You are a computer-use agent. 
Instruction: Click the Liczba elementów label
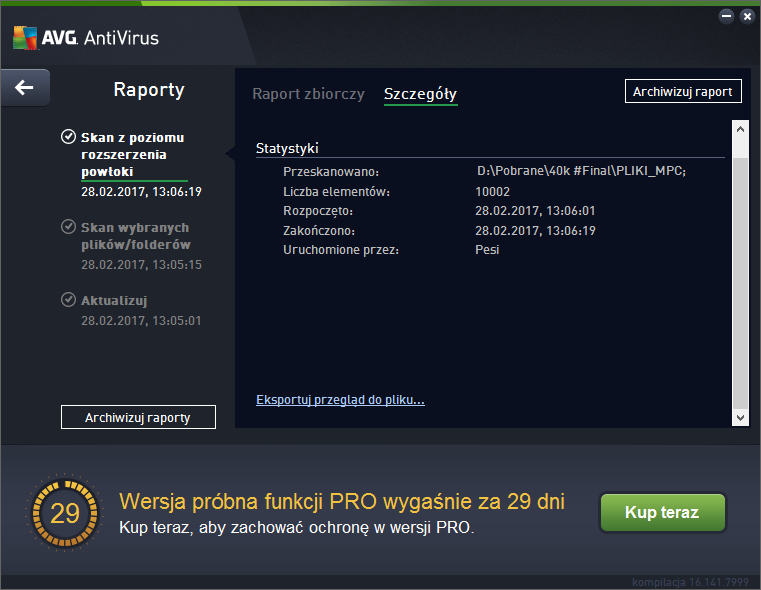pyautogui.click(x=336, y=192)
